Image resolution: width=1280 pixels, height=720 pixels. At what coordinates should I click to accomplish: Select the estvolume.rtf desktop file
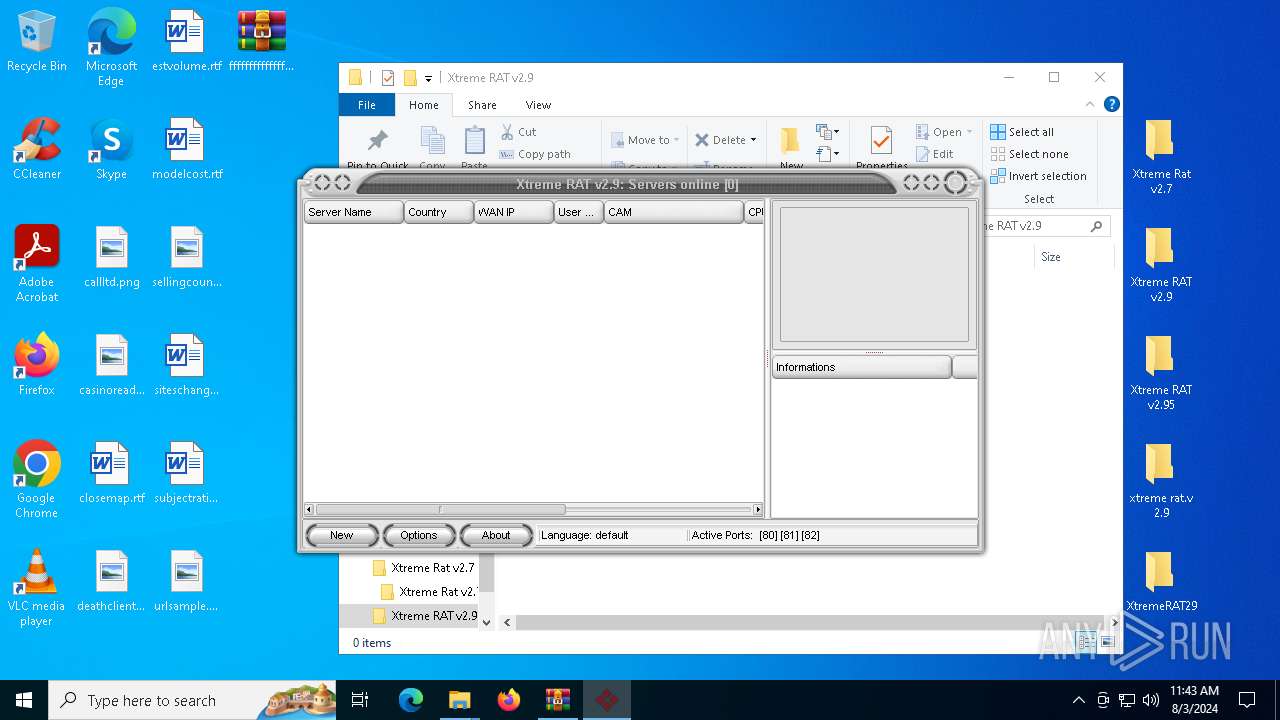pos(186,42)
